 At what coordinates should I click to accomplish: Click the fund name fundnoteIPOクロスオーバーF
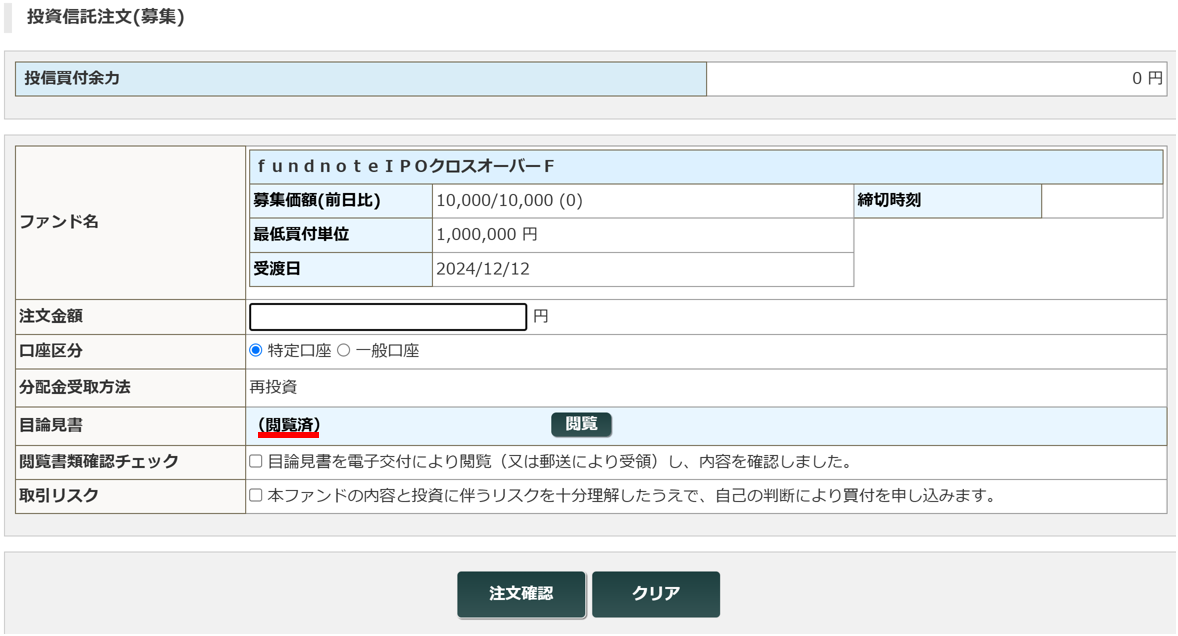(406, 166)
